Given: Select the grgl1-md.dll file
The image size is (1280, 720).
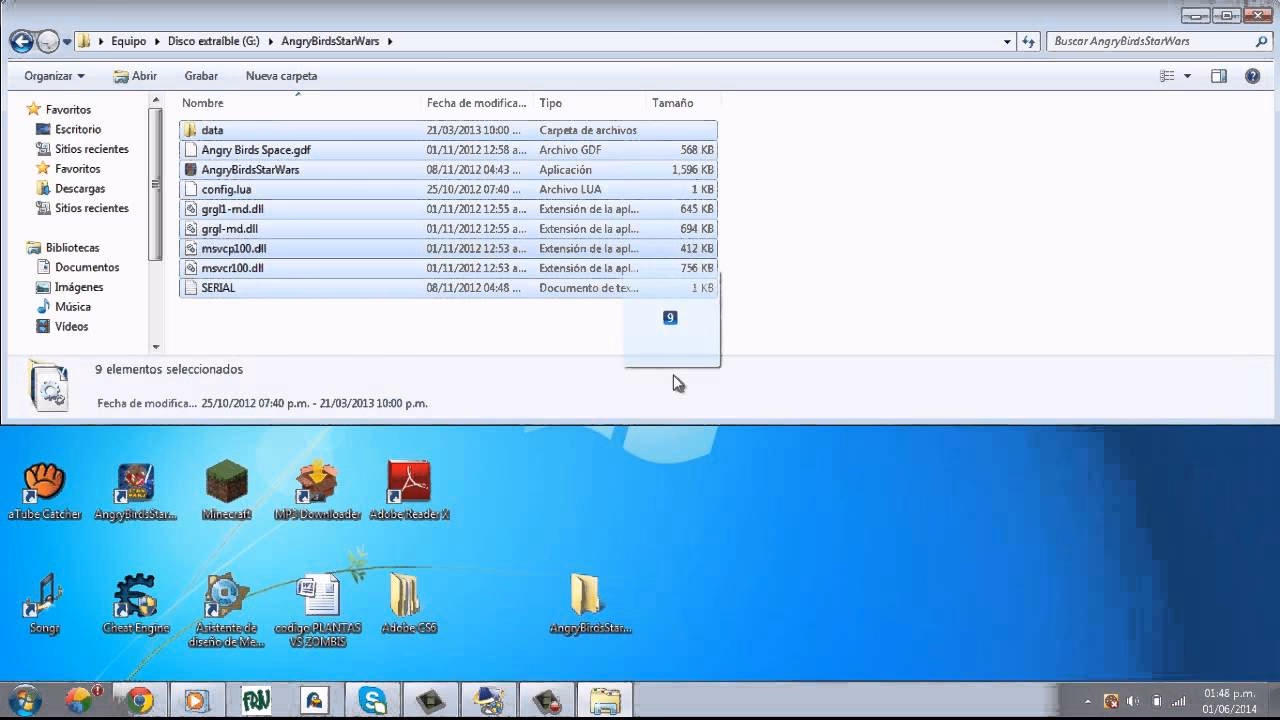Looking at the screenshot, I should click(x=448, y=209).
